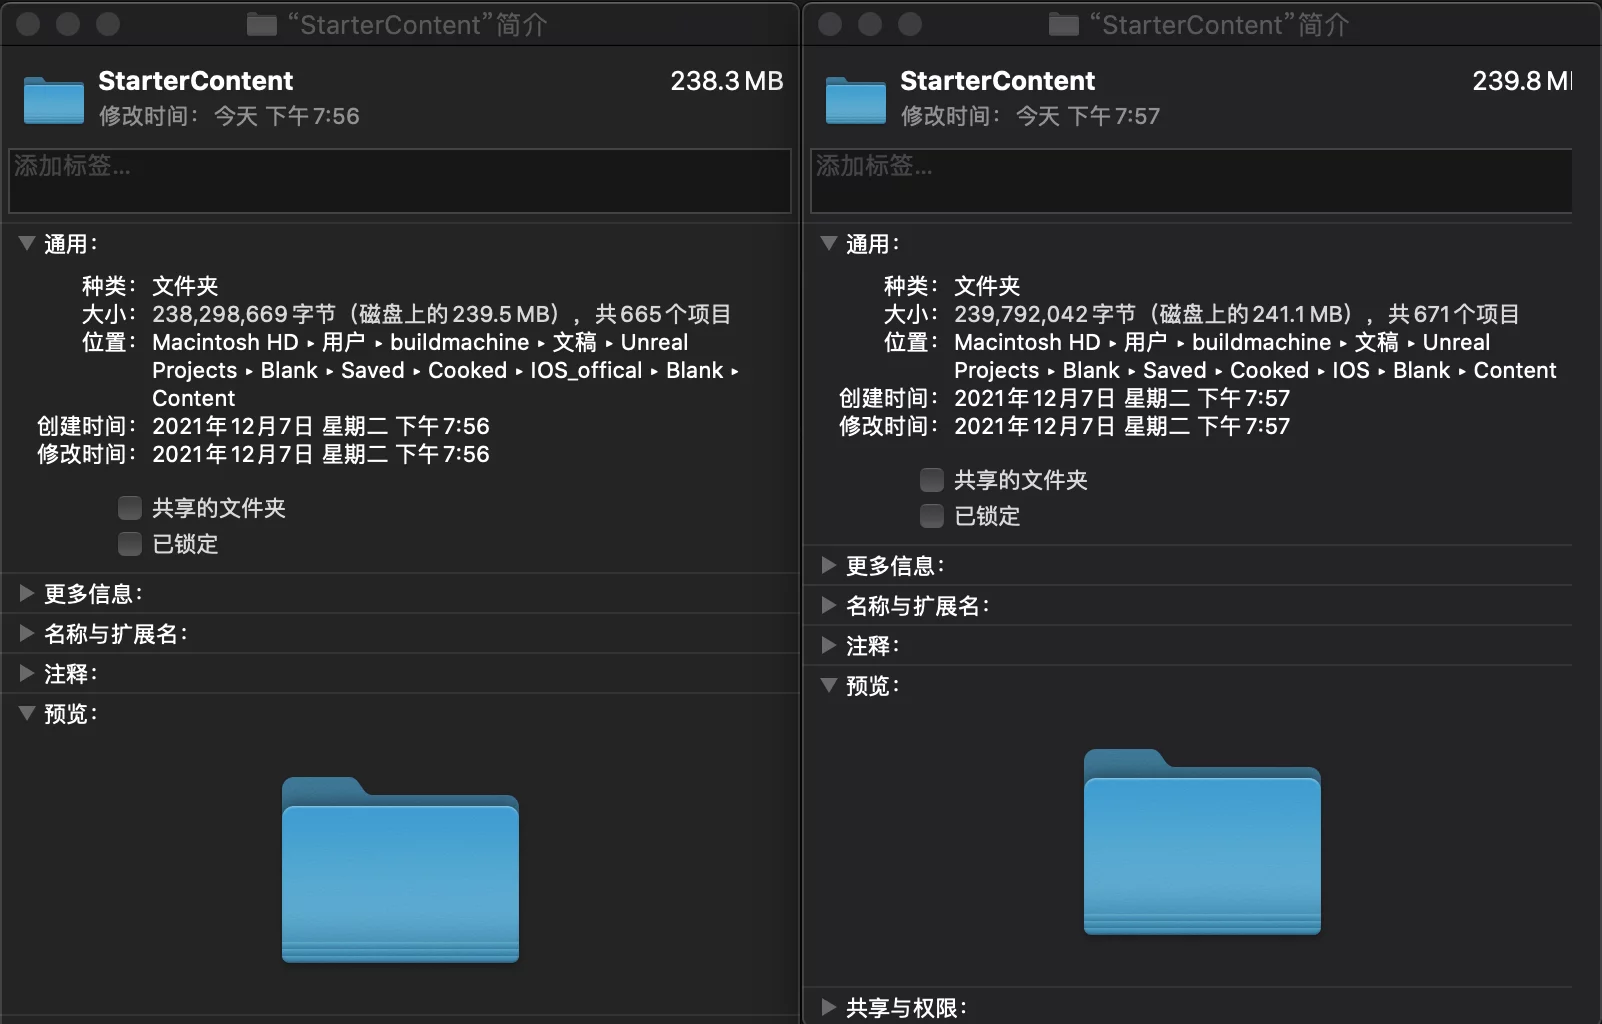
Task: Minimize the right StarterContent info window
Action: tap(870, 24)
